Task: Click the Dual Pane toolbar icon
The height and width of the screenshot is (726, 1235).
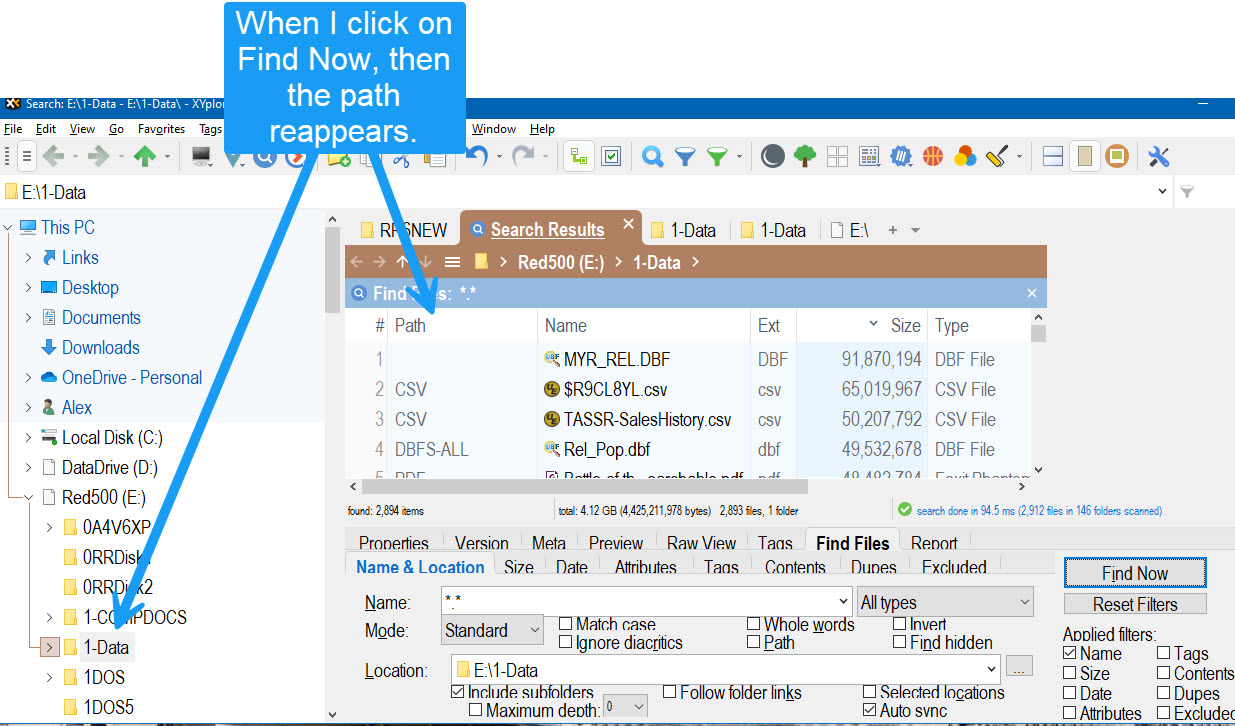Action: pyautogui.click(x=1052, y=157)
